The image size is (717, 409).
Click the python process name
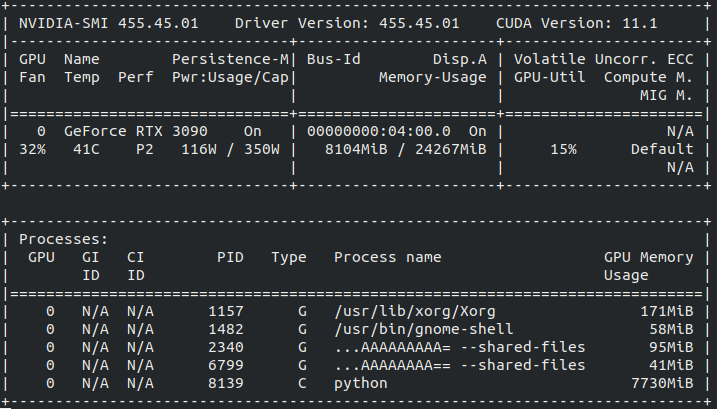click(361, 384)
